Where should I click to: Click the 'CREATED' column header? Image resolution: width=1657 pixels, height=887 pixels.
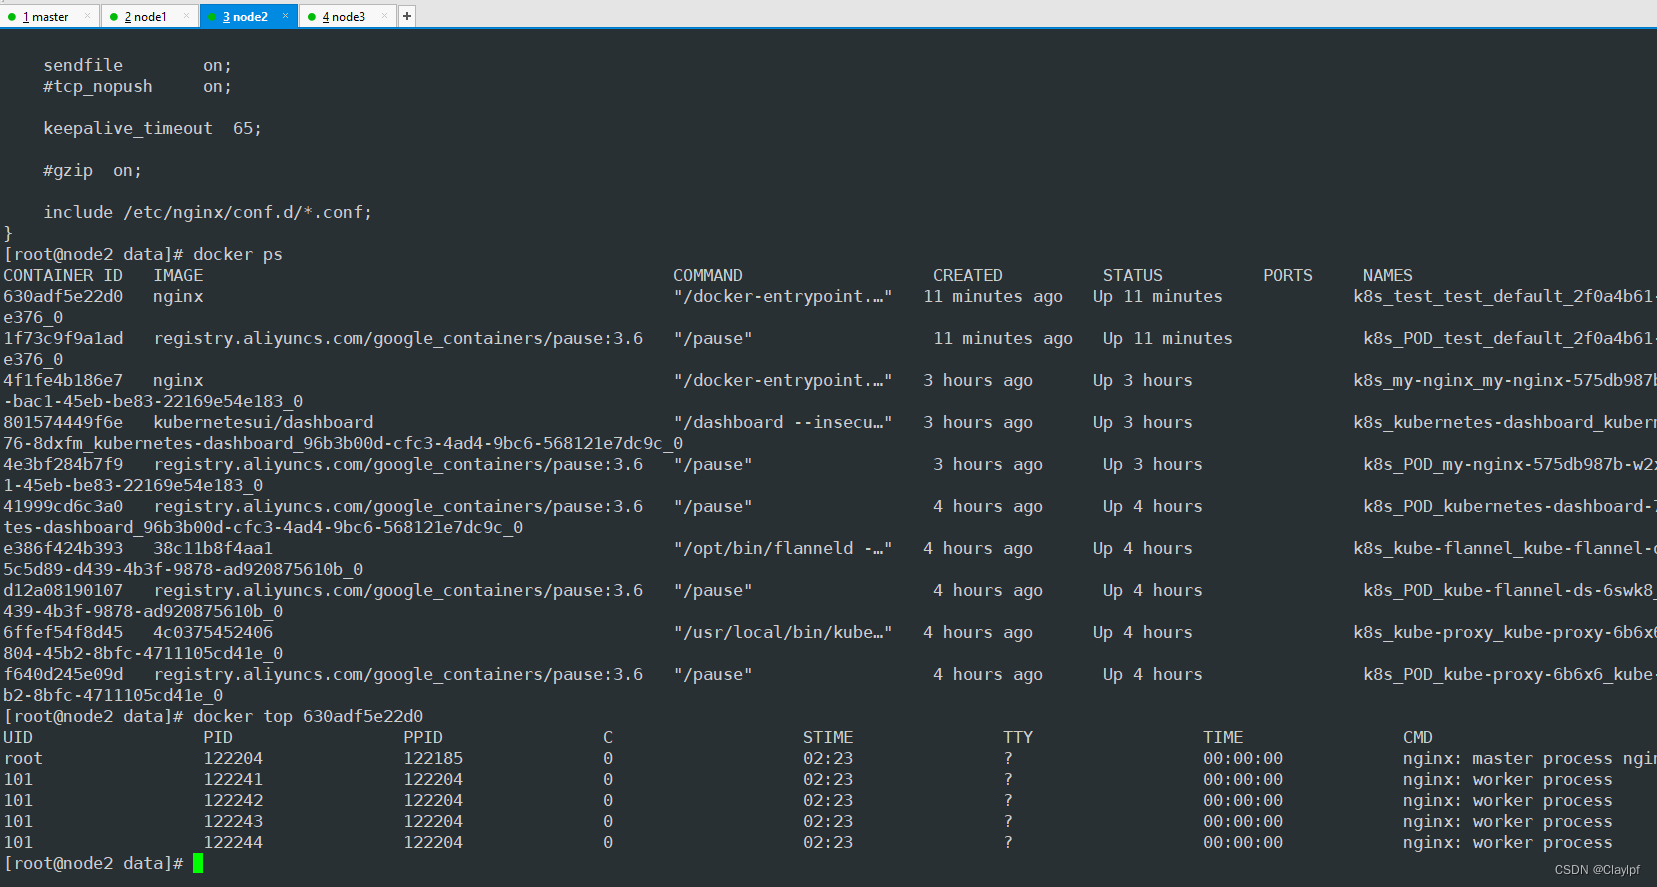click(968, 275)
